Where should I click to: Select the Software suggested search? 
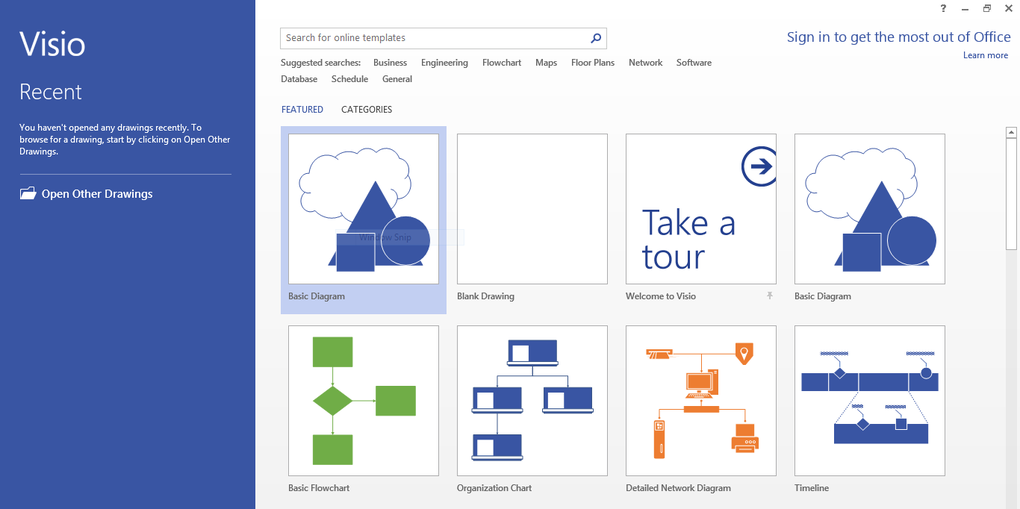pos(693,63)
